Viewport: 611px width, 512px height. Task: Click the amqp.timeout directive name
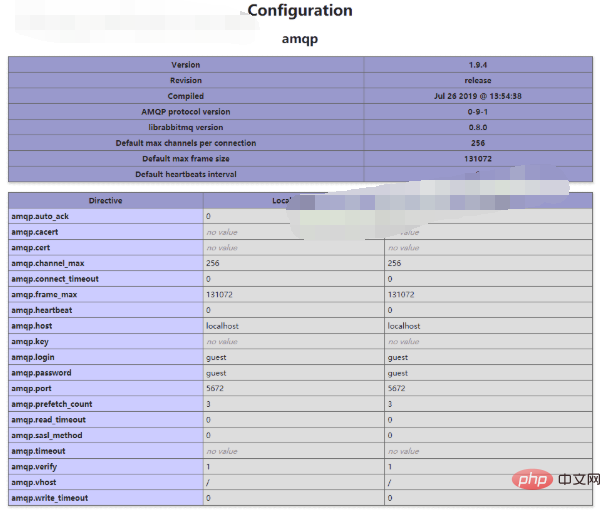point(38,451)
